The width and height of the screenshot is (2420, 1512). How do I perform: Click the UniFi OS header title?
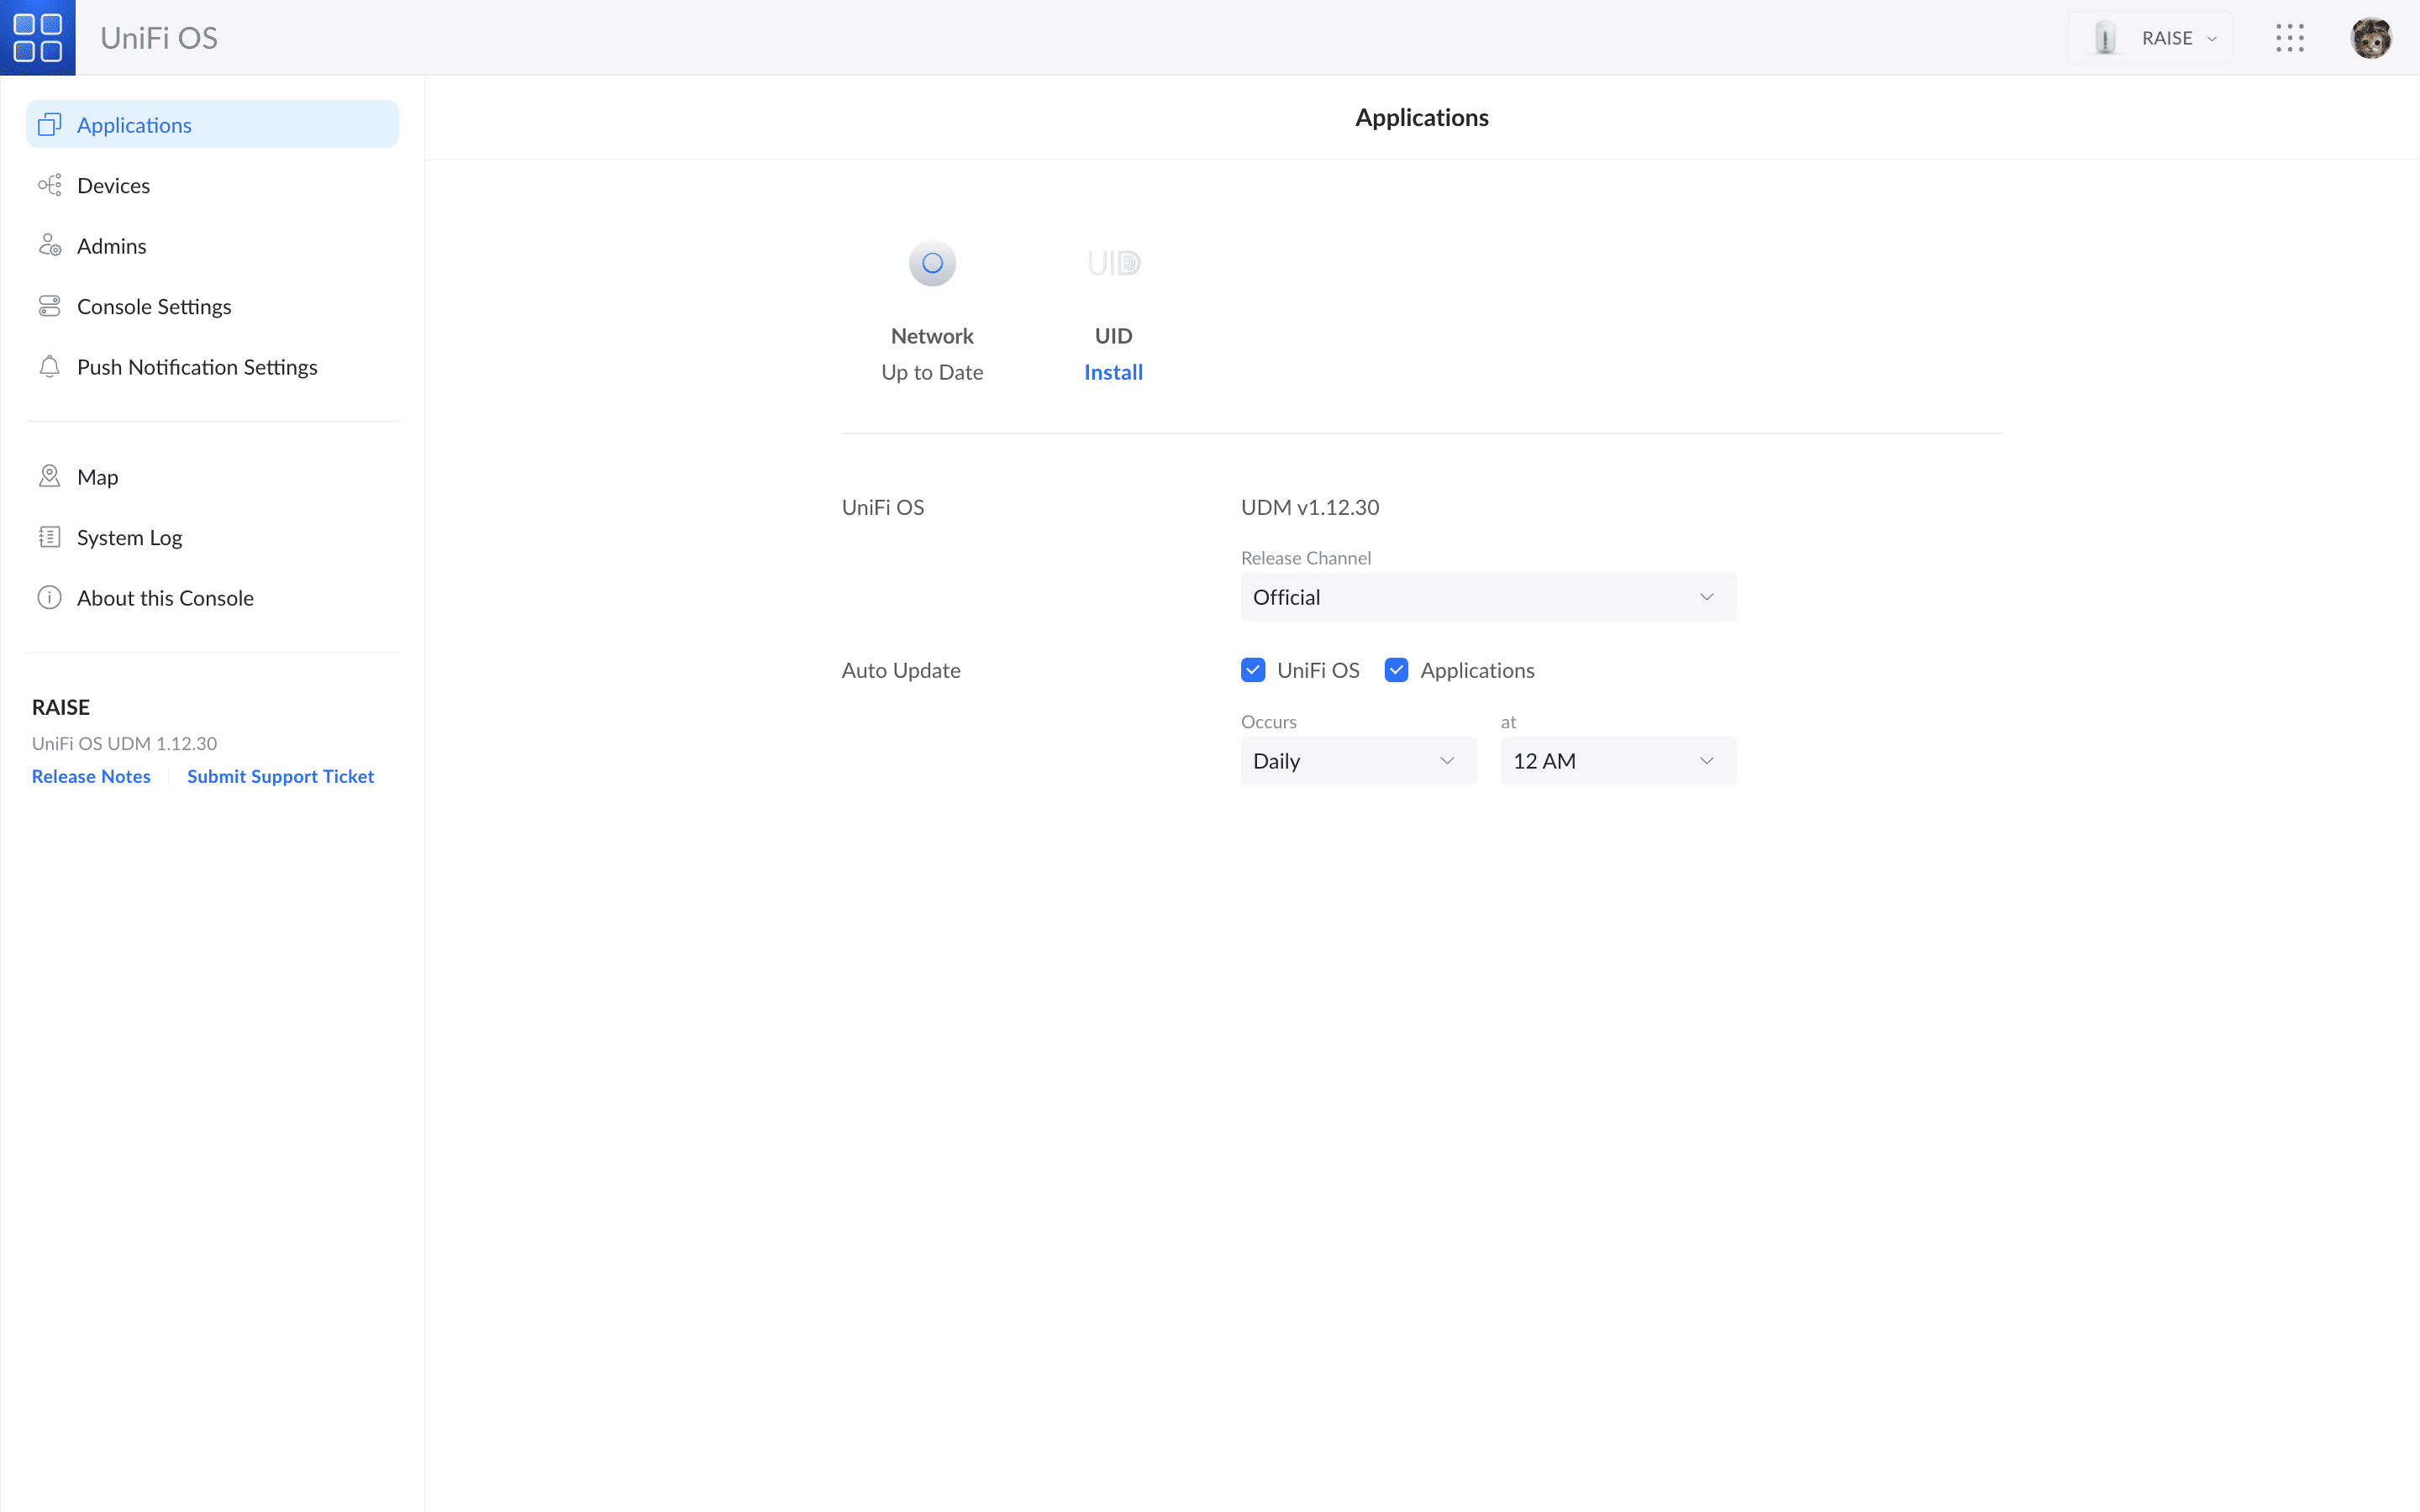(159, 38)
